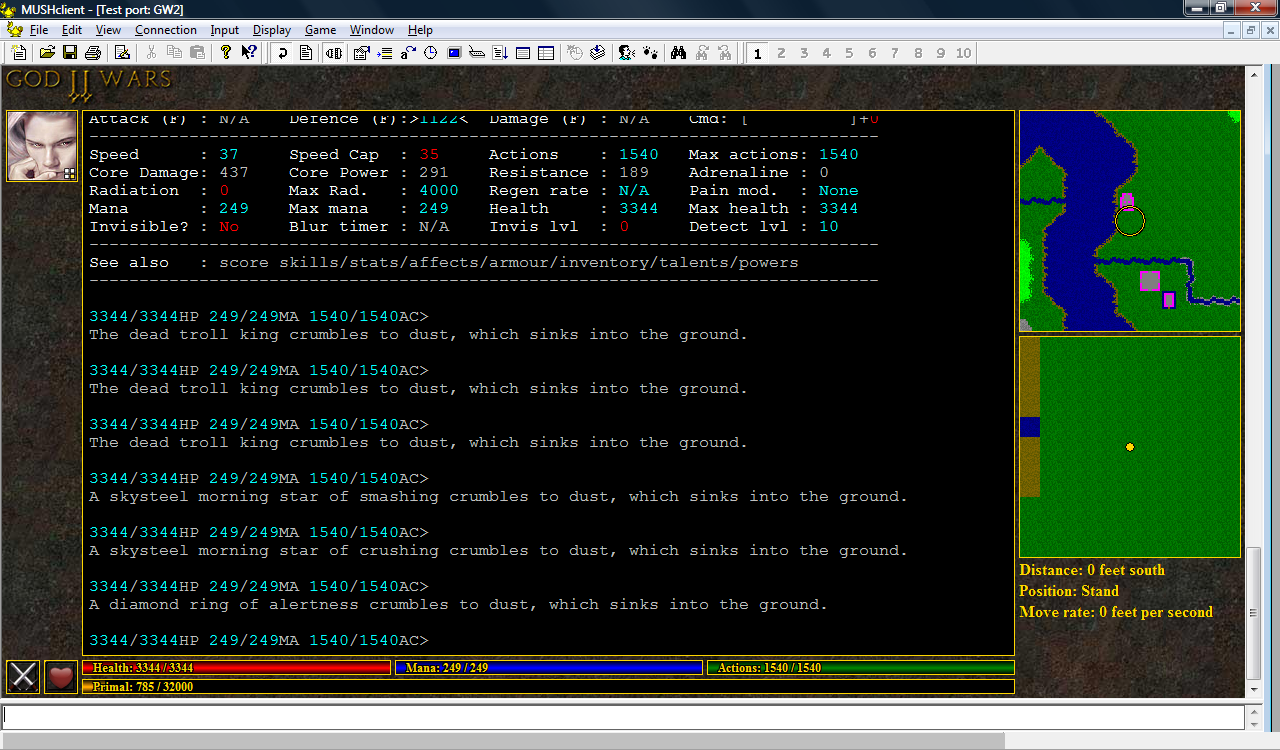This screenshot has height=750, width=1280.
Task: Open the yellow question mark help
Action: (226, 53)
